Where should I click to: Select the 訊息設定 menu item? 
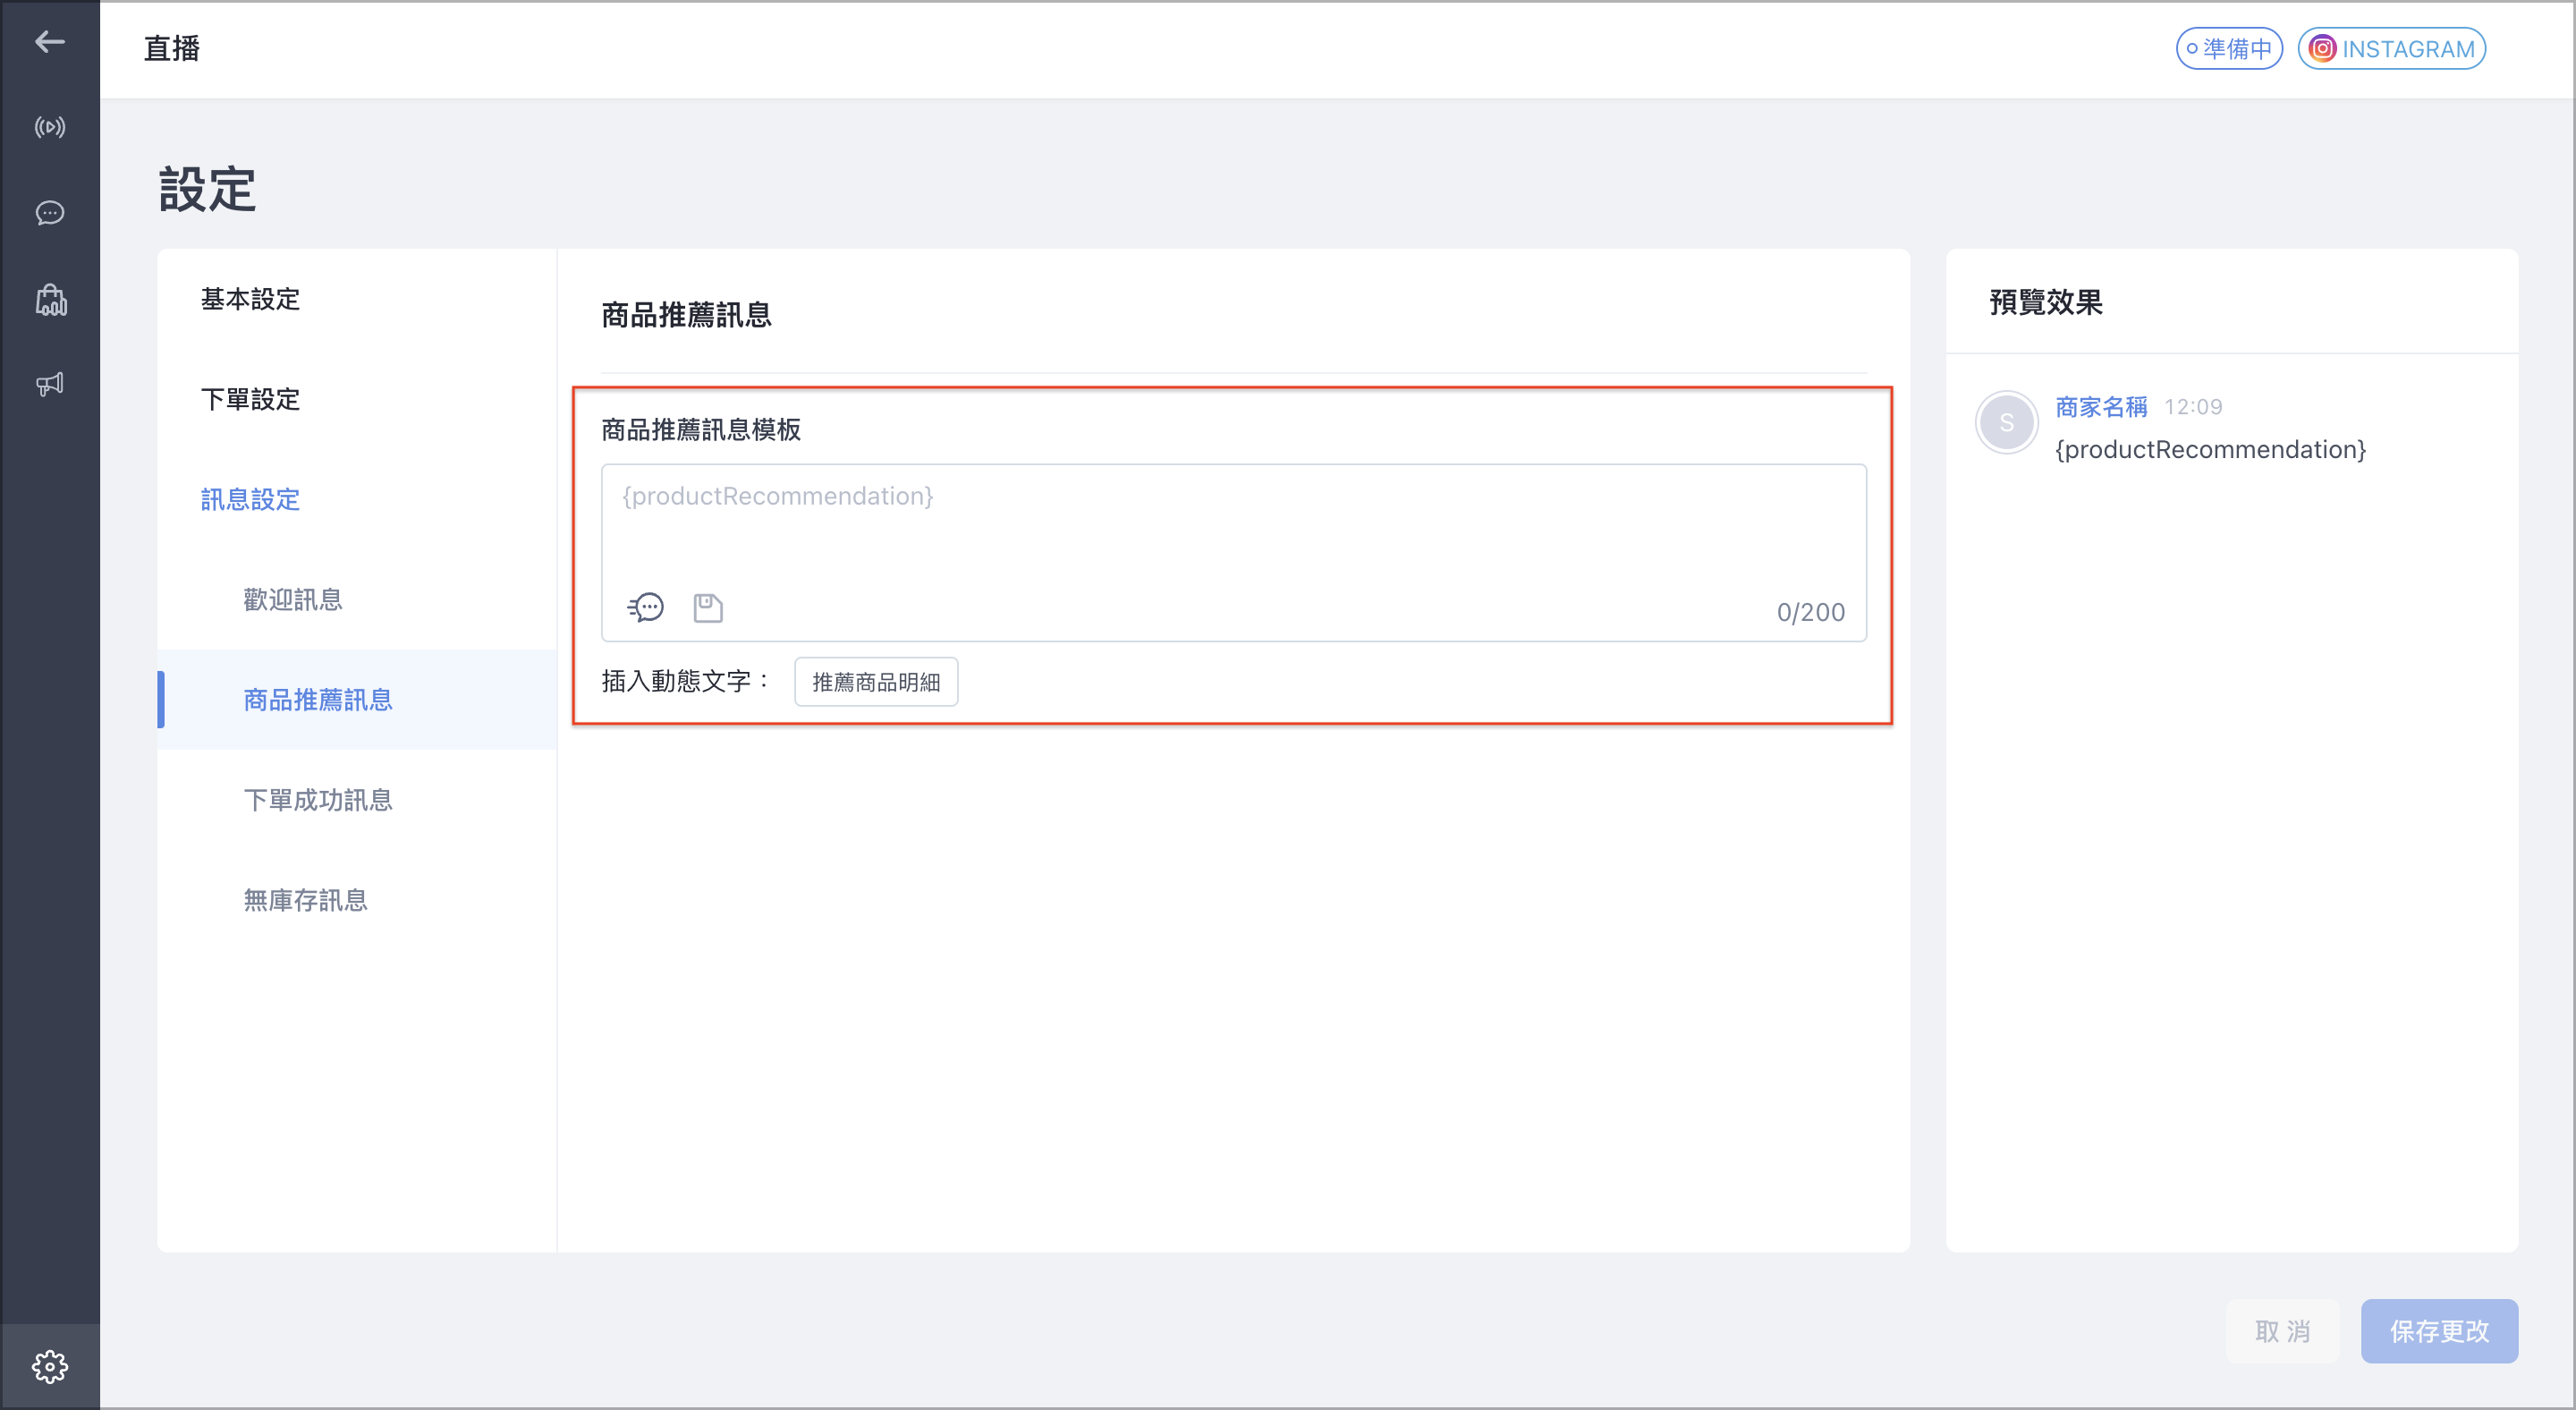tap(250, 499)
